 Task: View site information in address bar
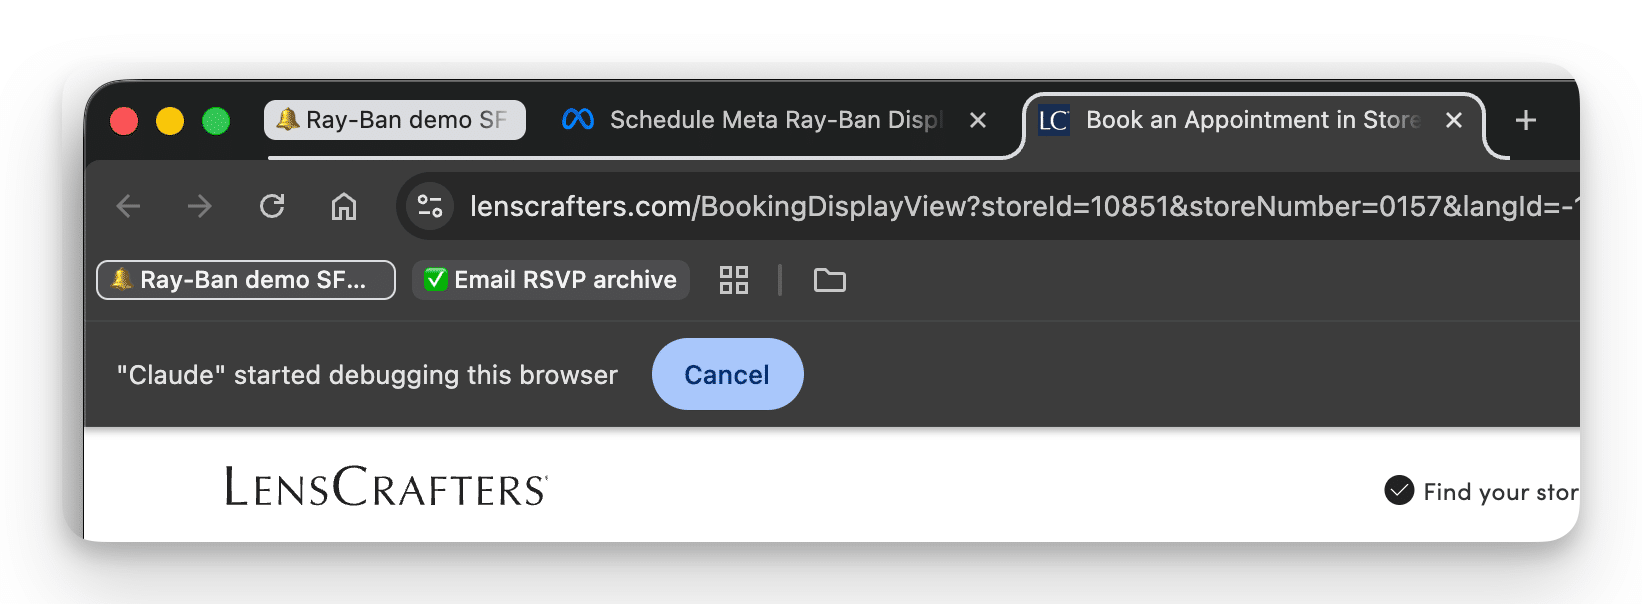[x=430, y=207]
